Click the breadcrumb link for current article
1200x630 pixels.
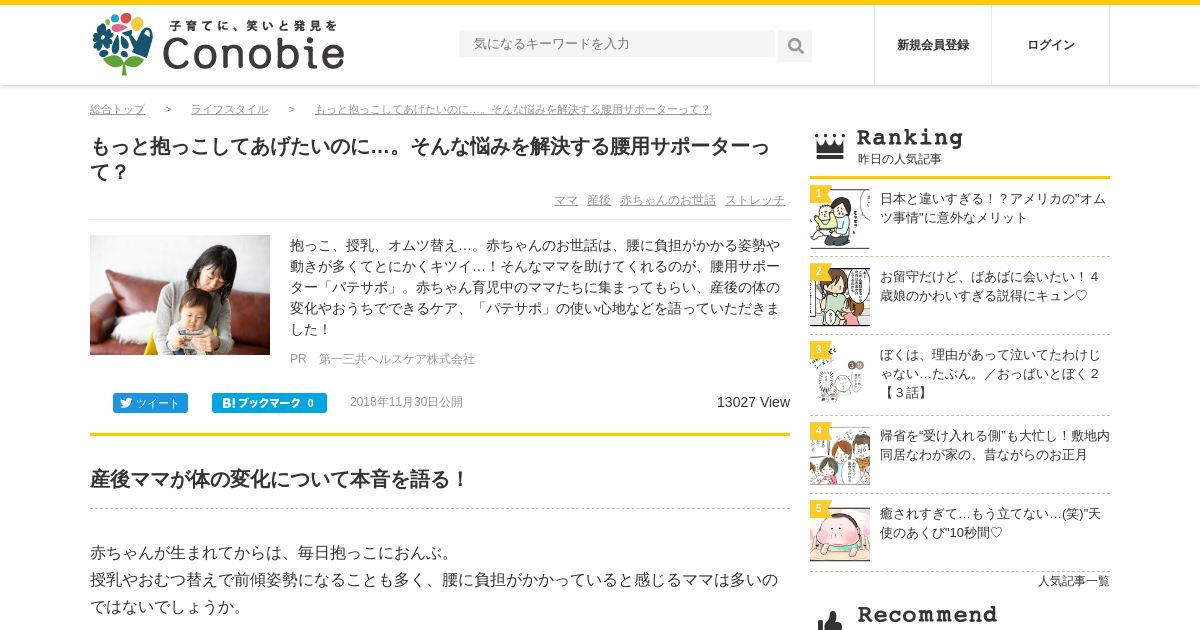tap(512, 110)
